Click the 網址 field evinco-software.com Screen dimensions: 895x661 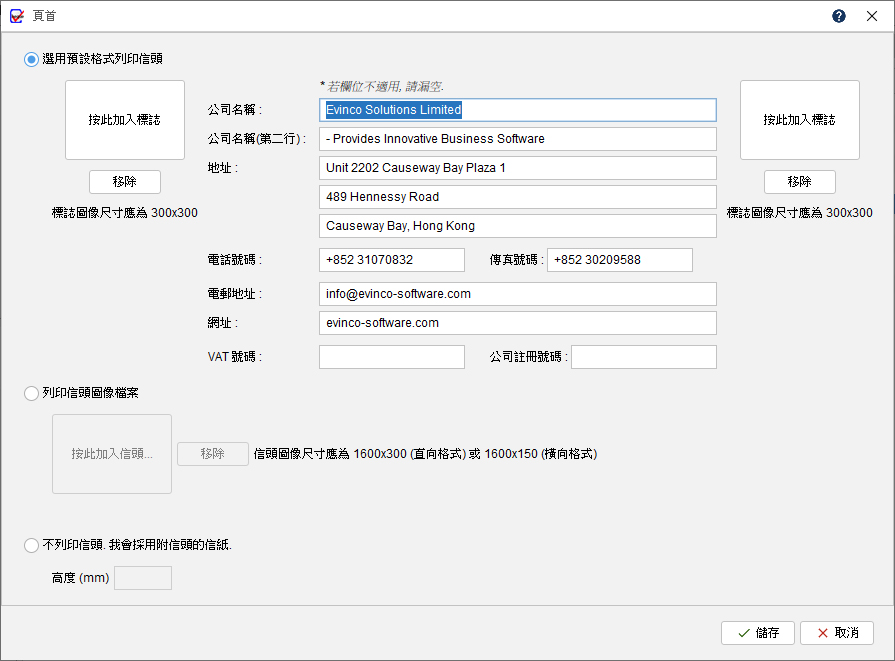tap(518, 323)
